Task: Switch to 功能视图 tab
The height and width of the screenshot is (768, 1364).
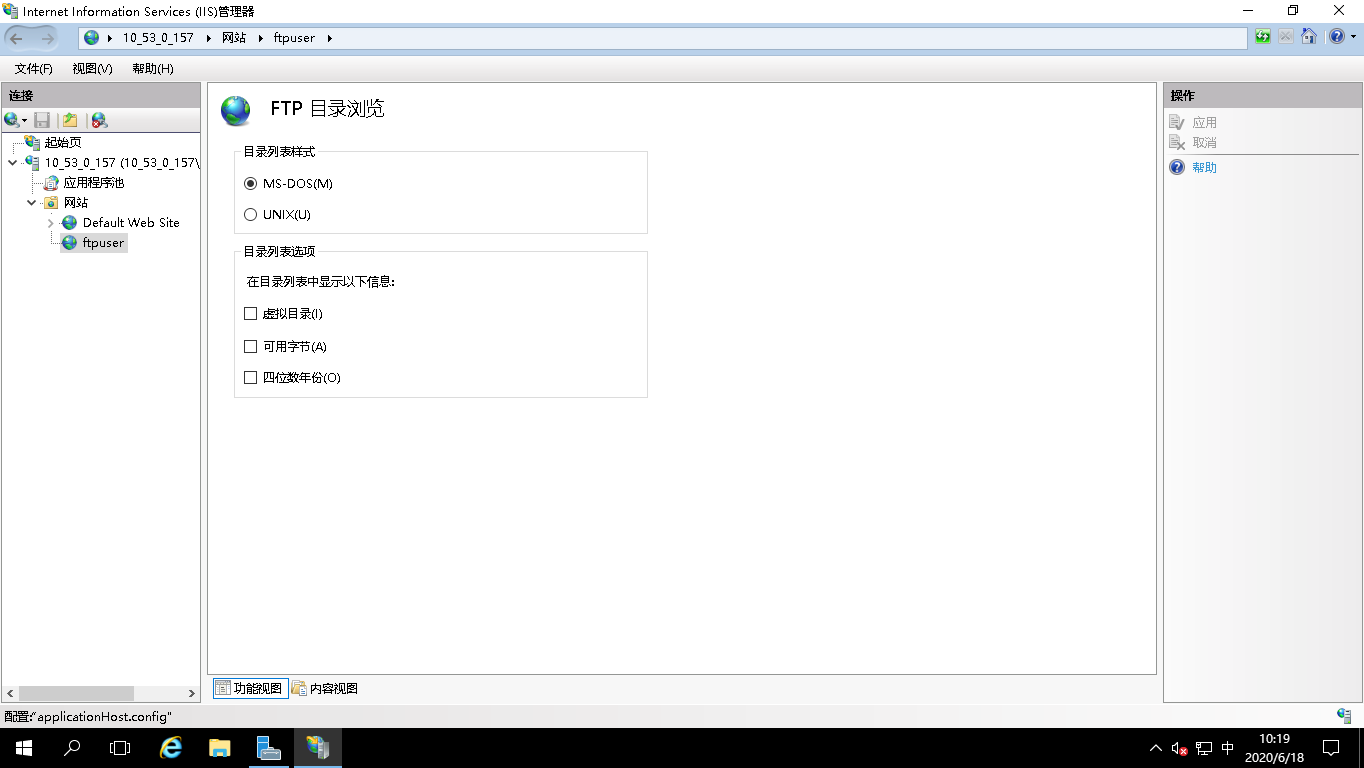Action: click(x=250, y=688)
